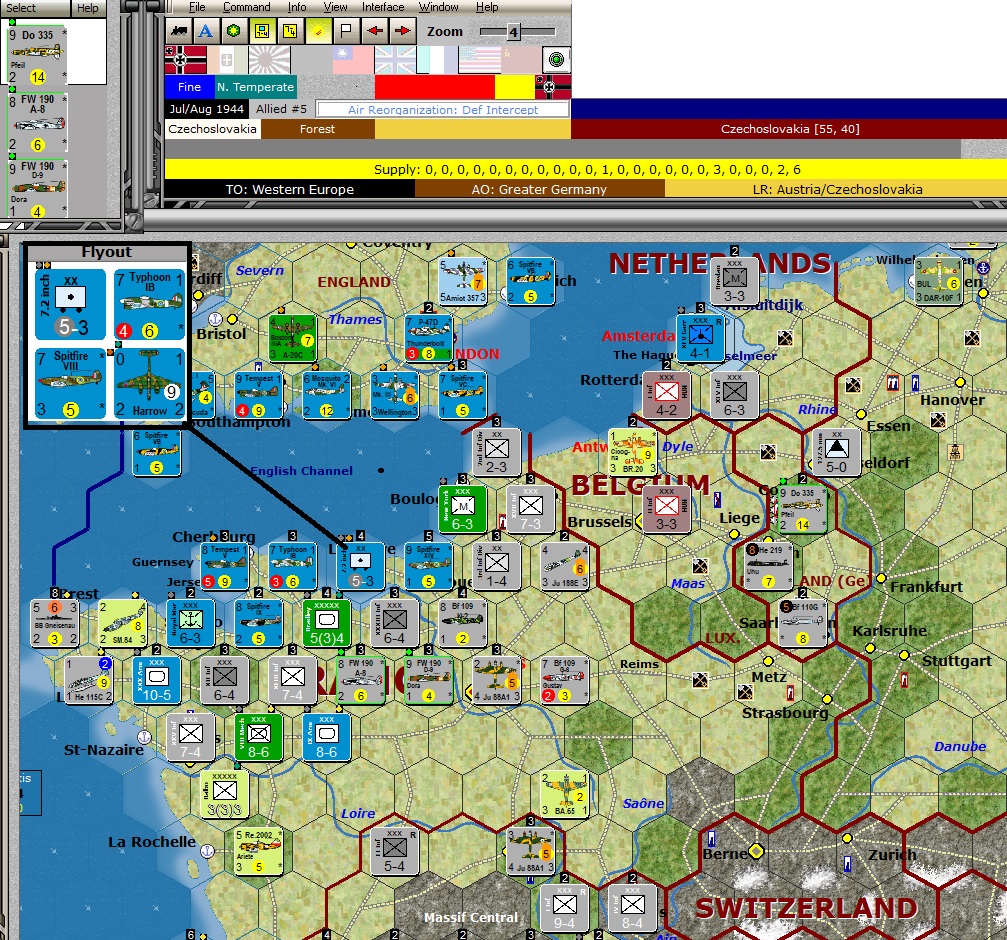Select the Chinese flag in nation bar
Image resolution: width=1007 pixels, height=940 pixels.
353,60
